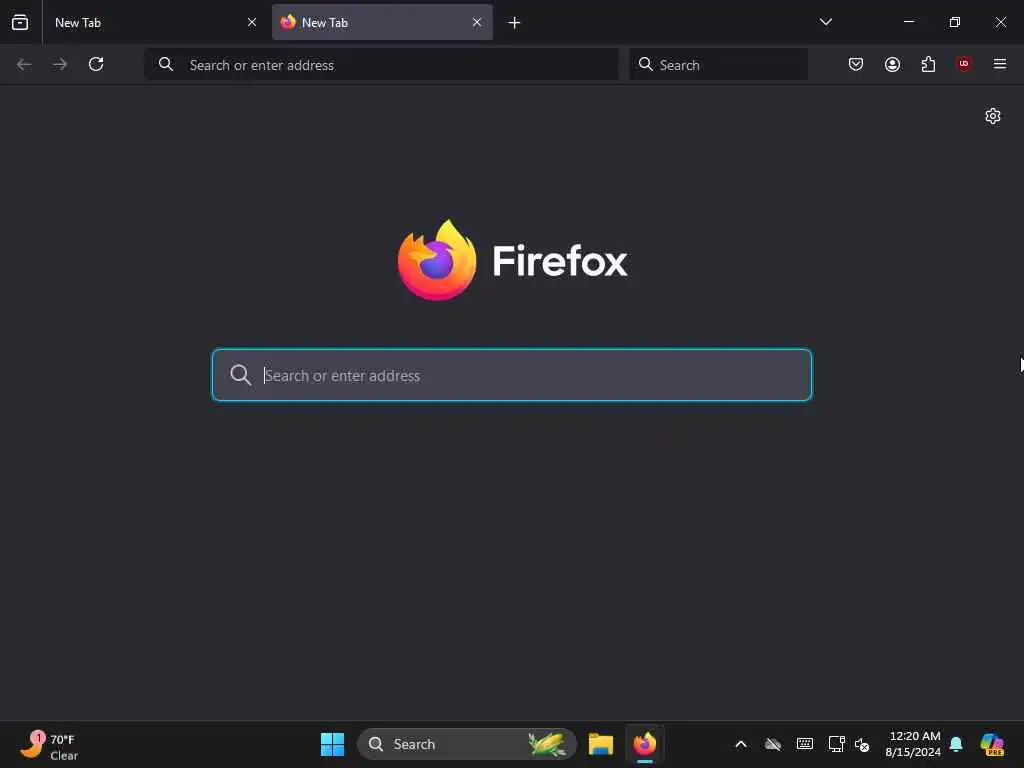Open the Windows Start menu
This screenshot has width=1024, height=768.
(x=332, y=744)
